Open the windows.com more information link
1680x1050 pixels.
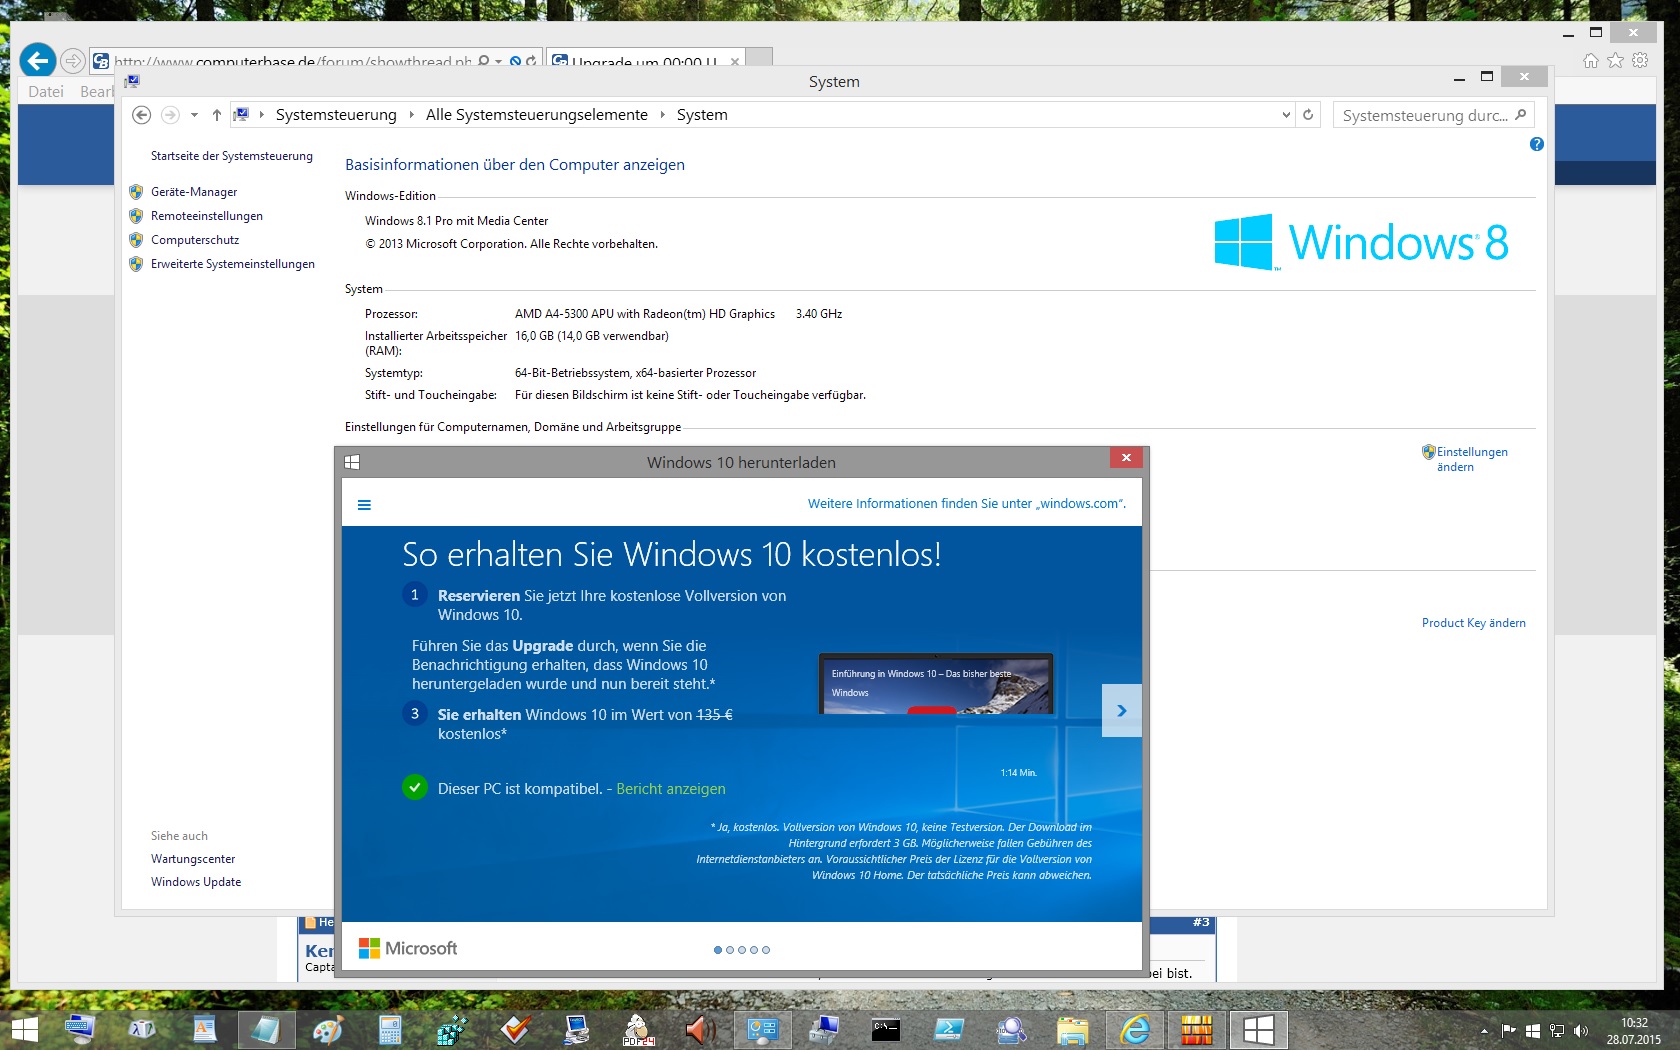(x=967, y=504)
